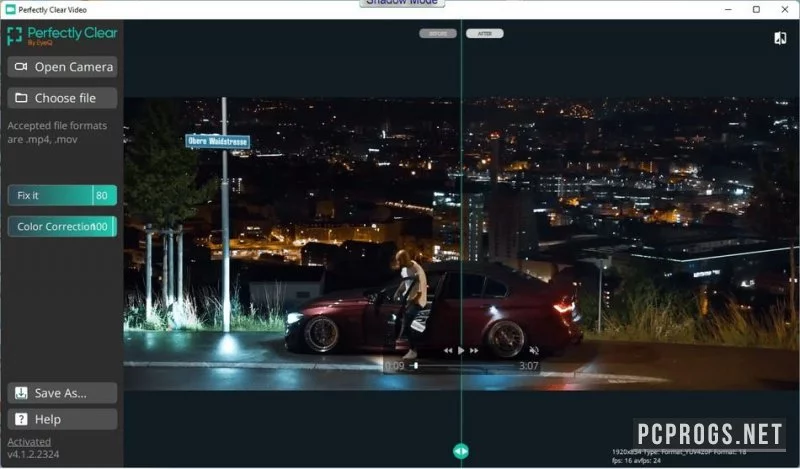
Task: Click the app icon in title bar
Action: coord(10,10)
